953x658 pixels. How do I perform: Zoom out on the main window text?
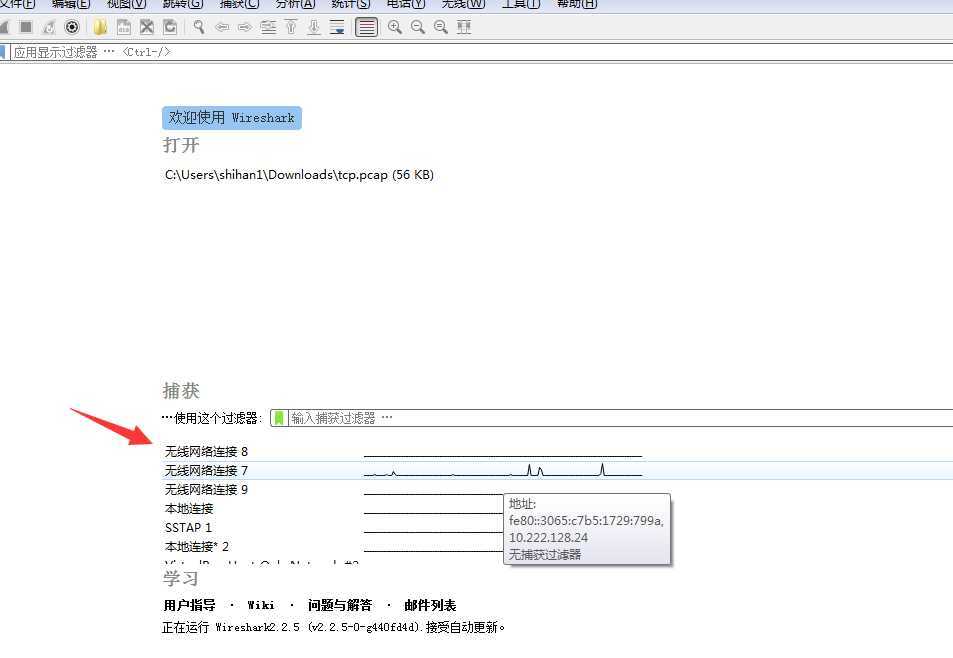point(418,27)
